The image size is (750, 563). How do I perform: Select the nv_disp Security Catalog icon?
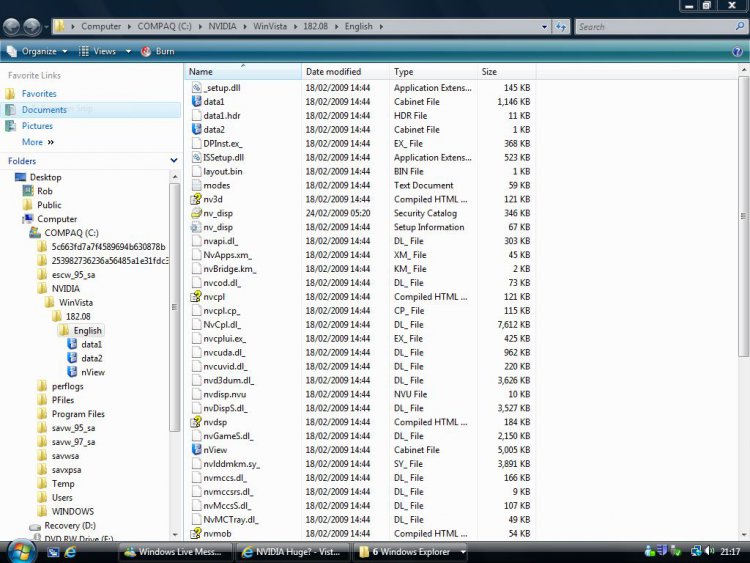196,213
